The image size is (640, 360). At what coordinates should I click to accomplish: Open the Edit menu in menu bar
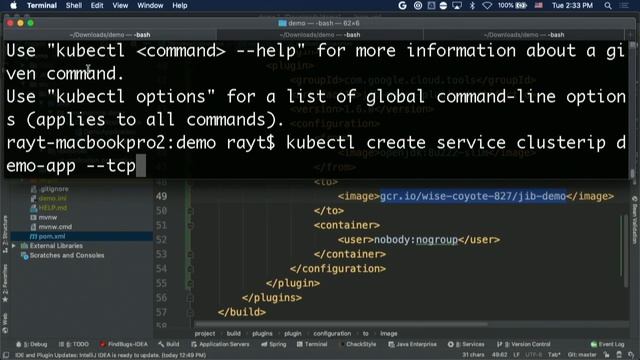(x=97, y=5)
